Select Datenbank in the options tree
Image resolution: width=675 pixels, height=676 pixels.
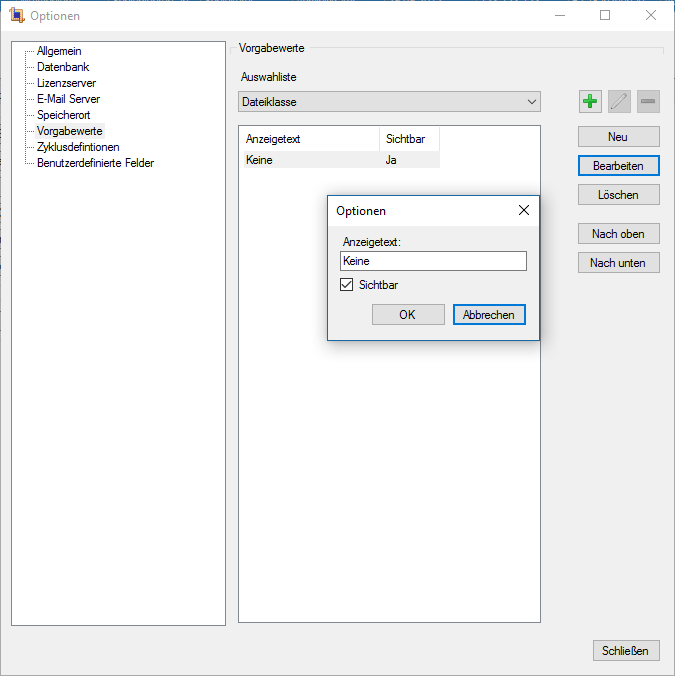(x=63, y=67)
